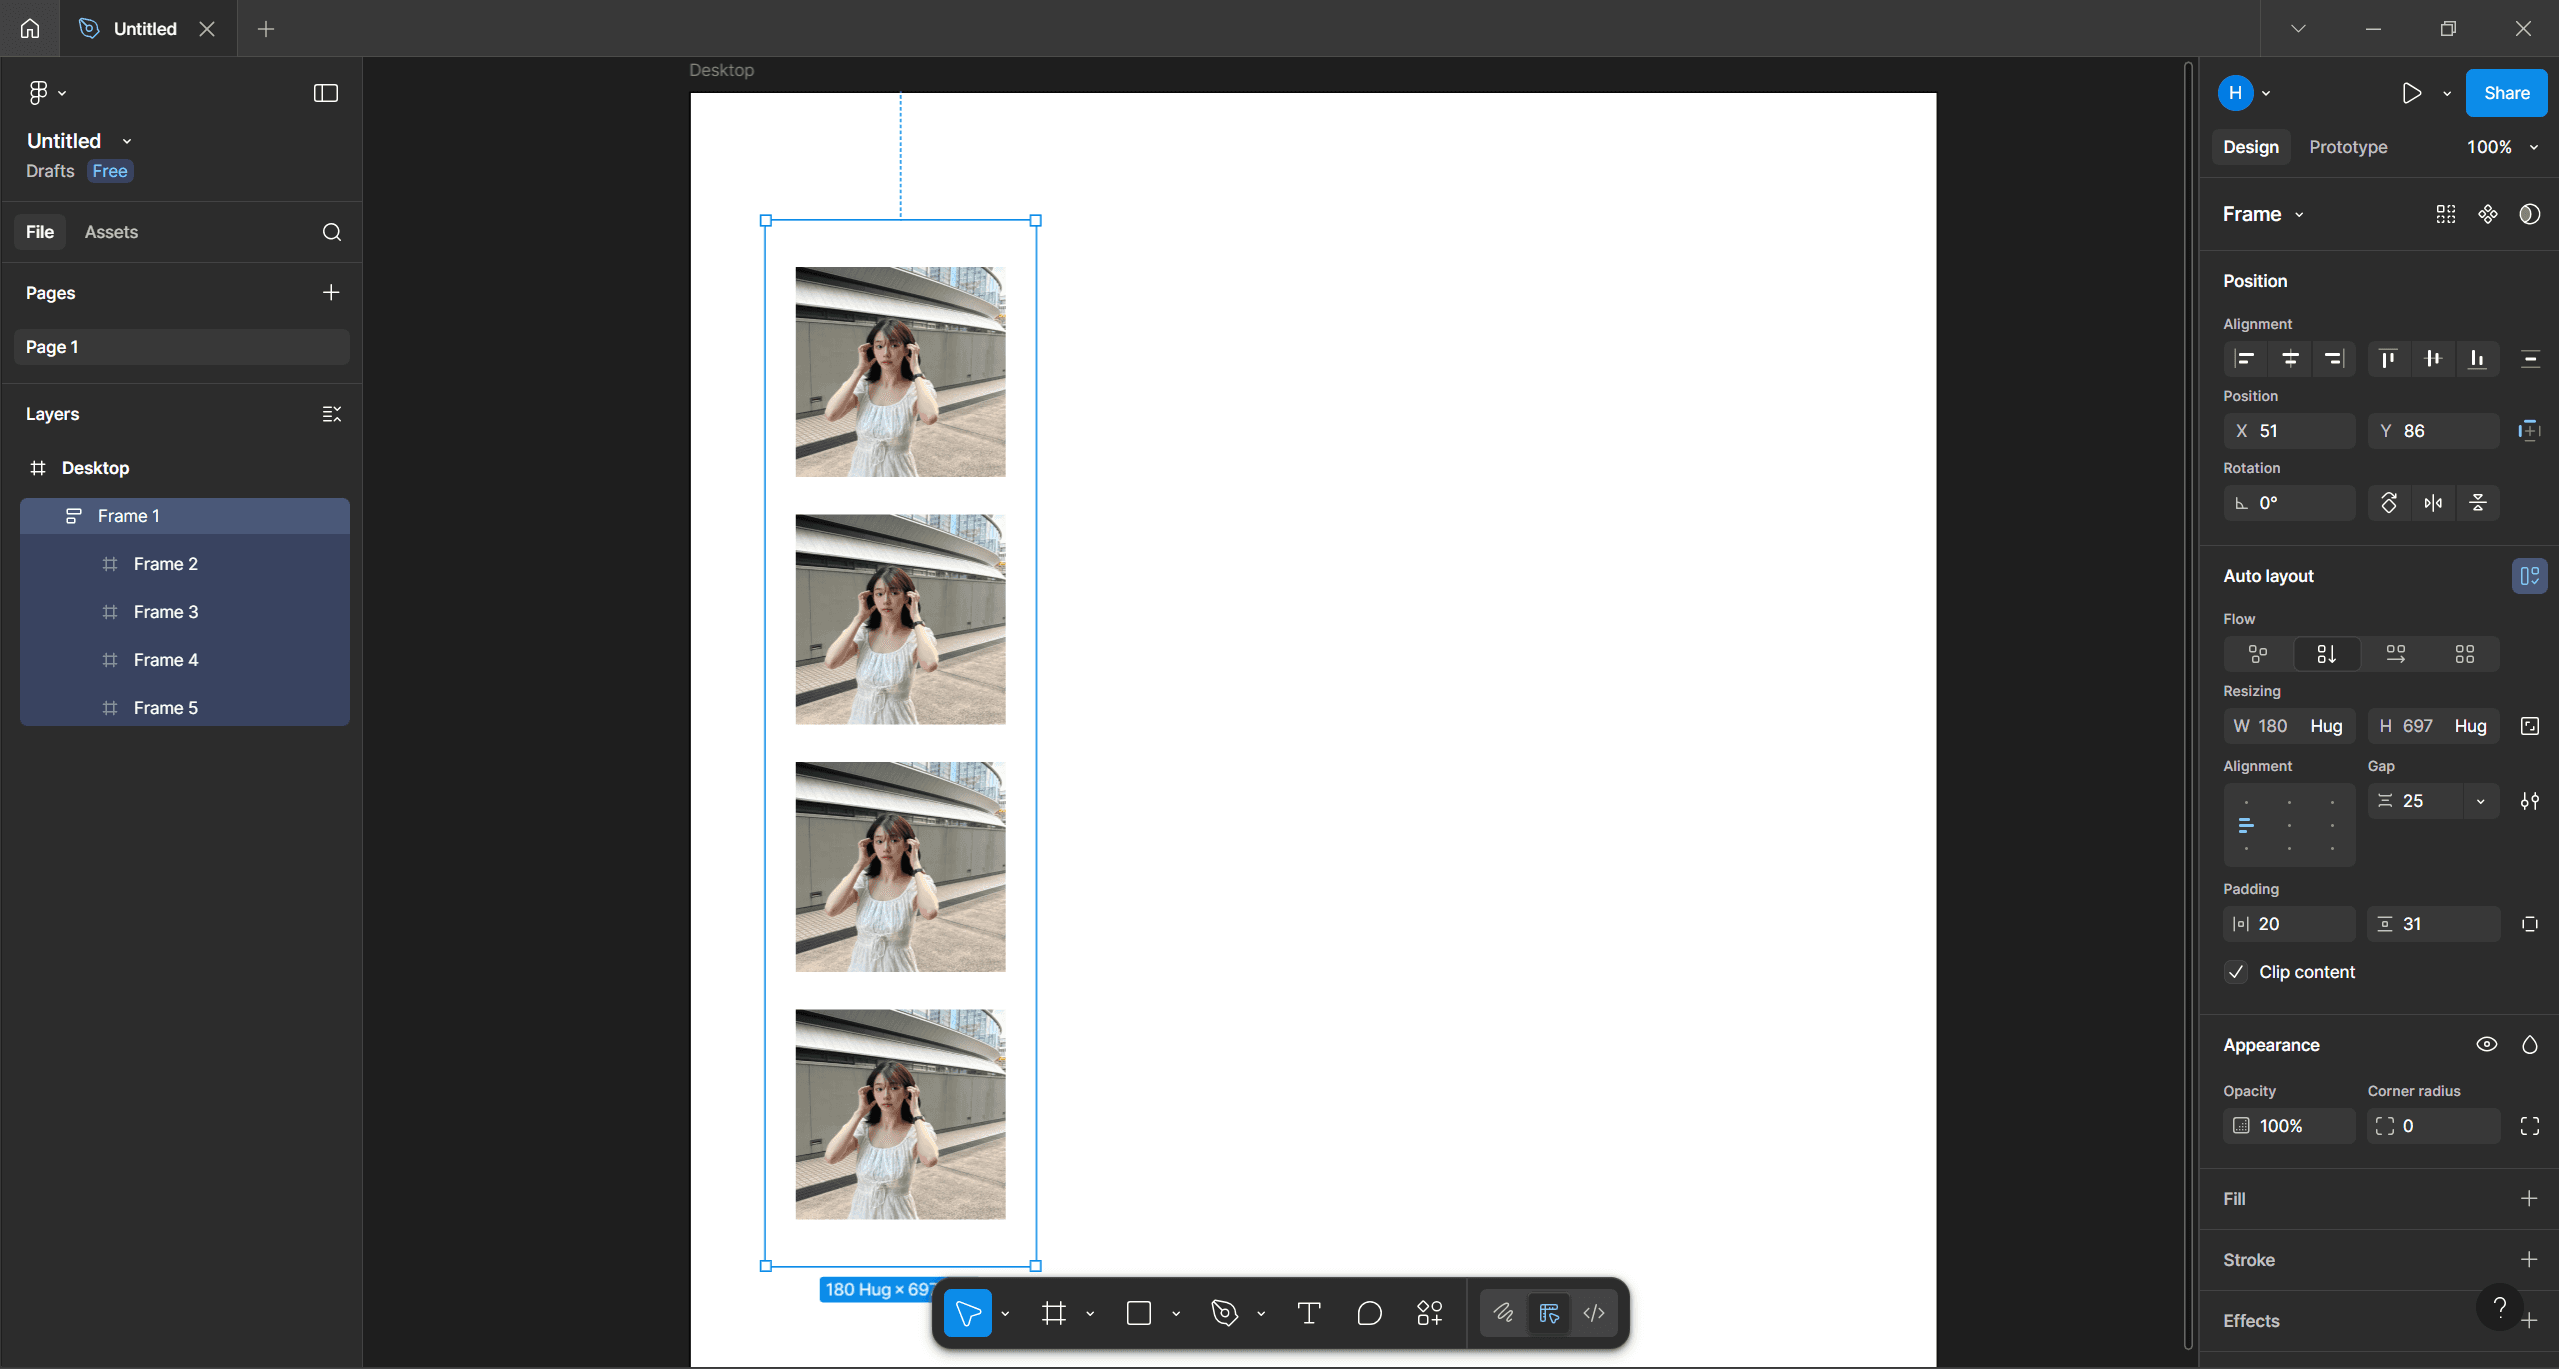2559x1369 pixels.
Task: Select the Pen tool
Action: pos(1224,1312)
